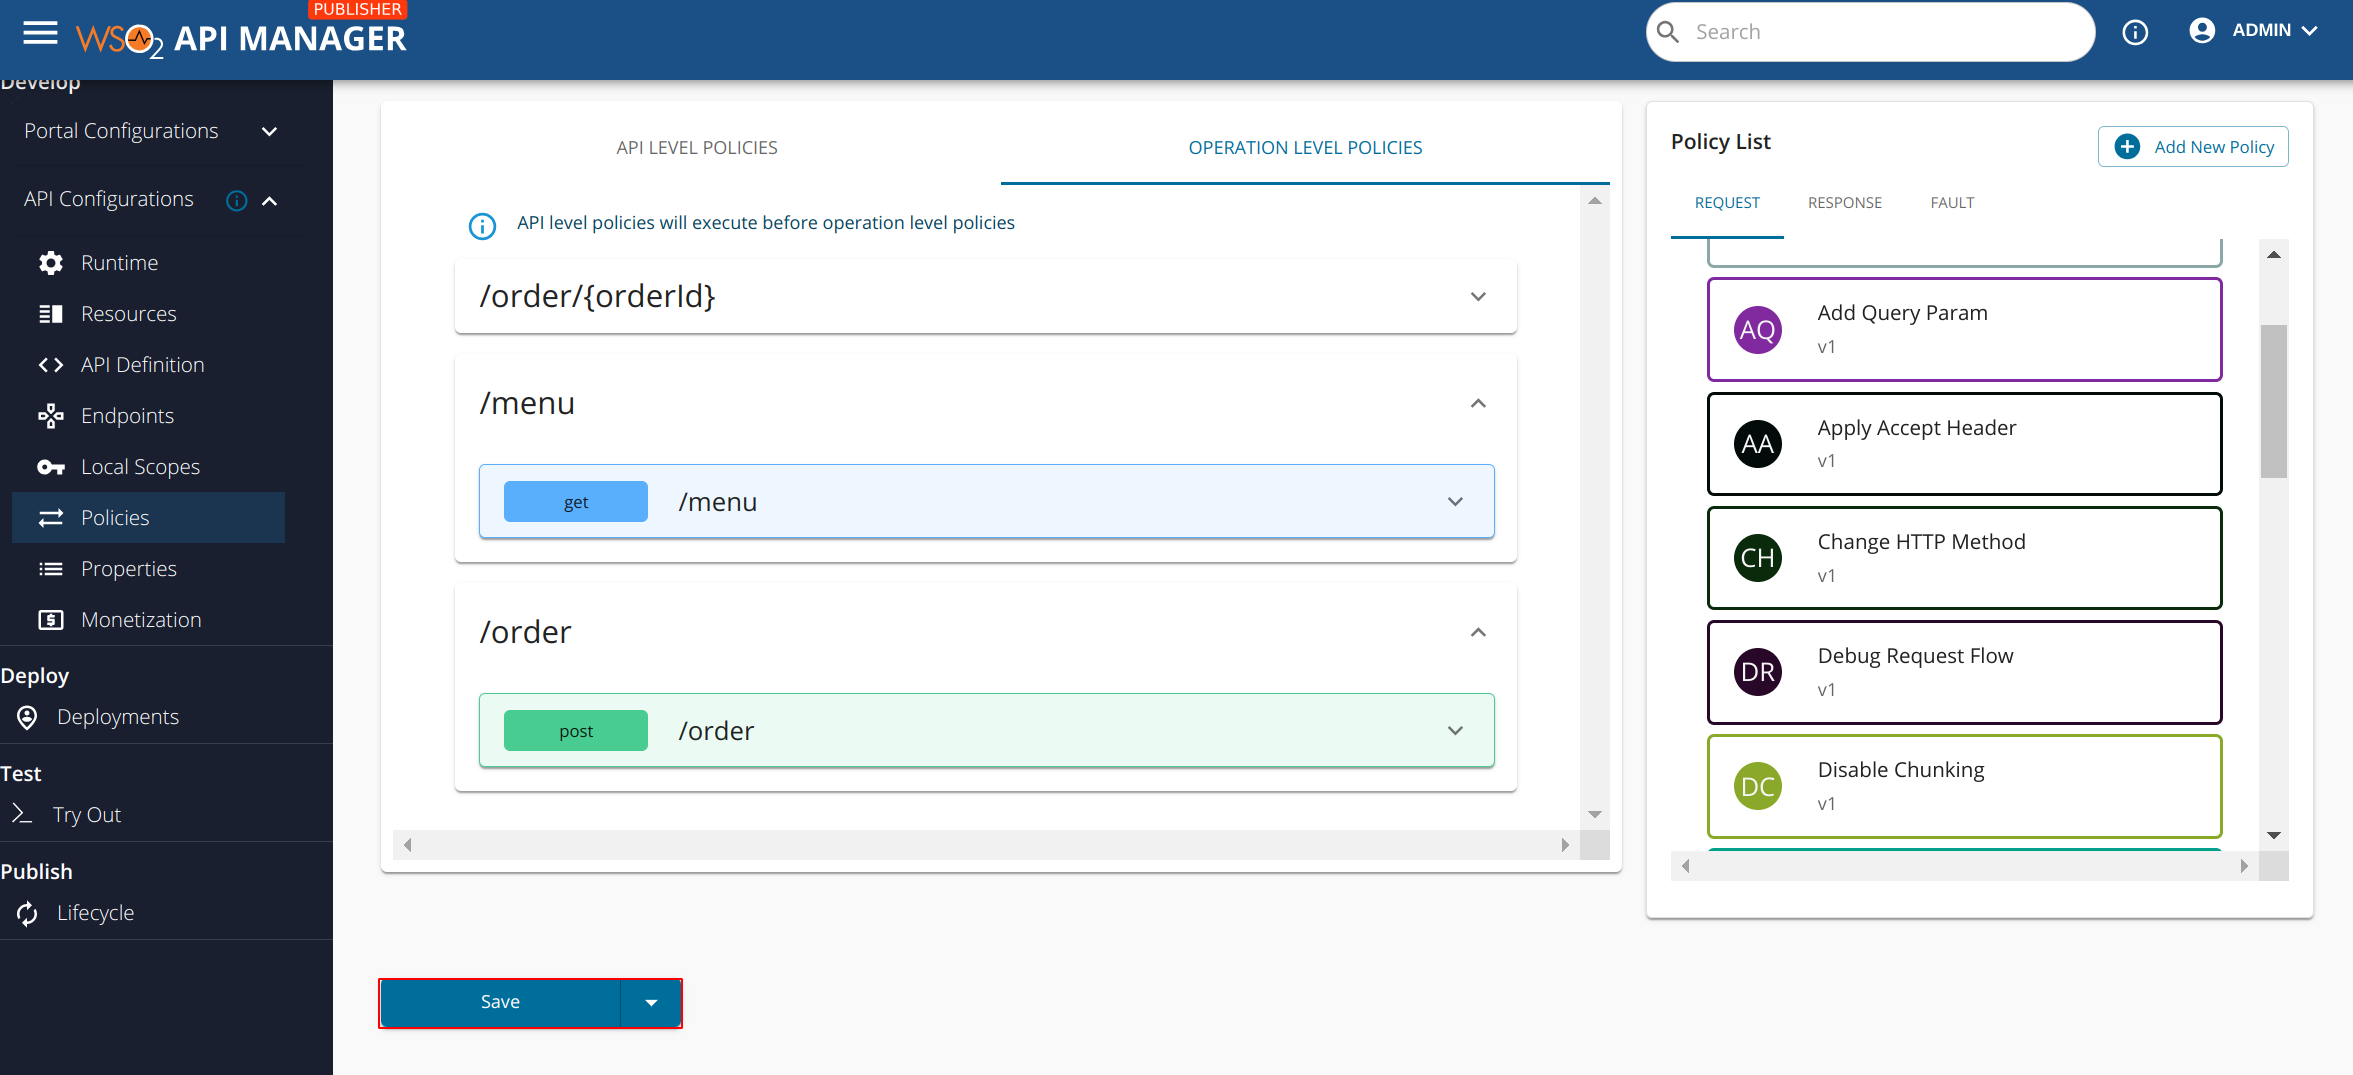The image size is (2353, 1075).
Task: Open the navigation hamburger menu
Action: pyautogui.click(x=39, y=32)
